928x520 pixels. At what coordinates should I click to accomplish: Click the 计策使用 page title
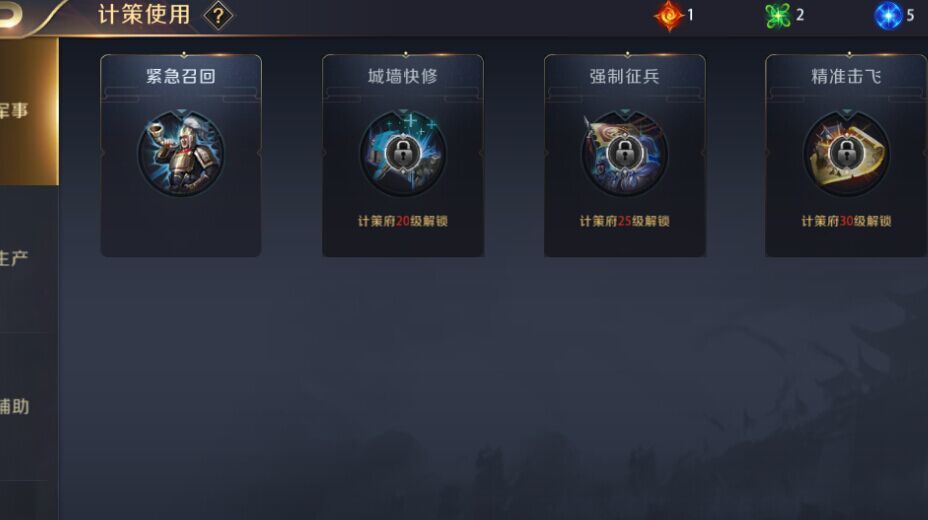pos(144,15)
